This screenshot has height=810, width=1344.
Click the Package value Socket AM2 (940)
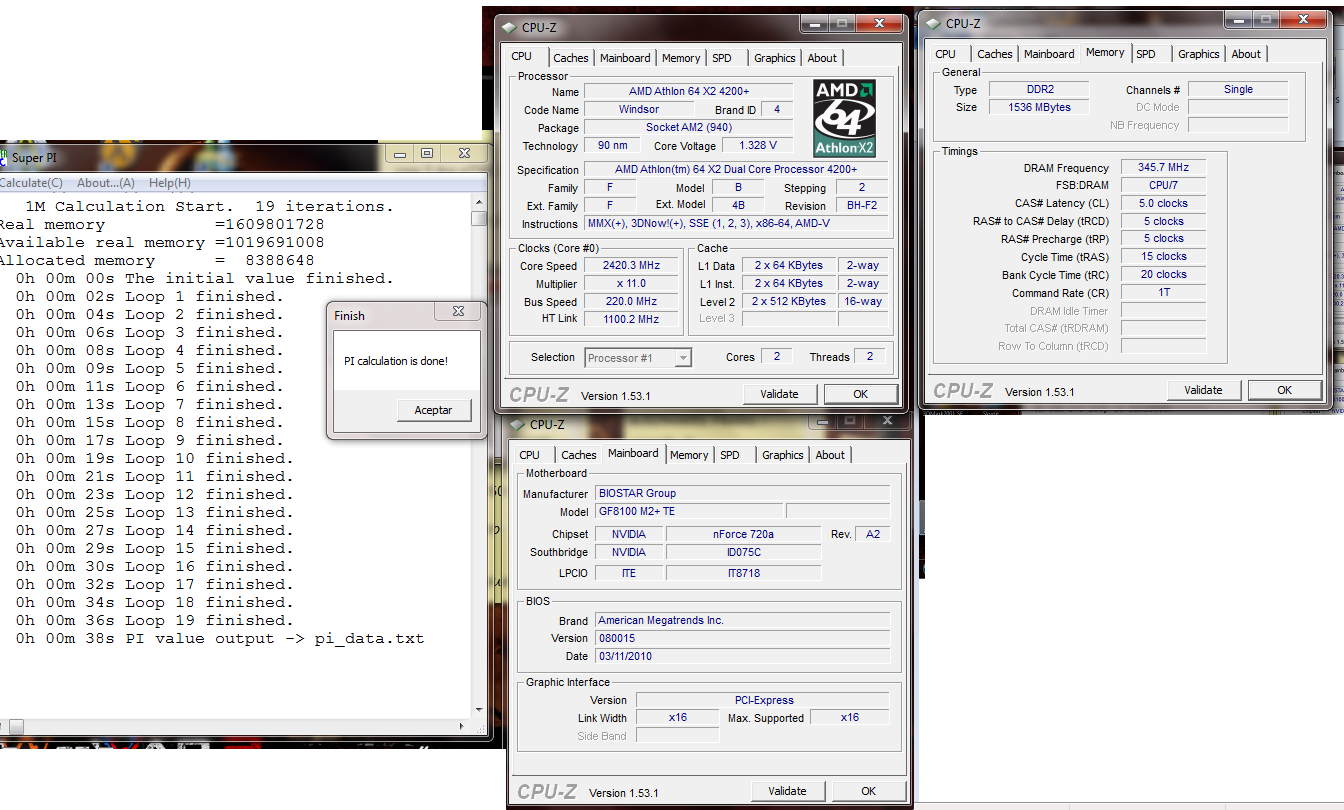coord(689,127)
